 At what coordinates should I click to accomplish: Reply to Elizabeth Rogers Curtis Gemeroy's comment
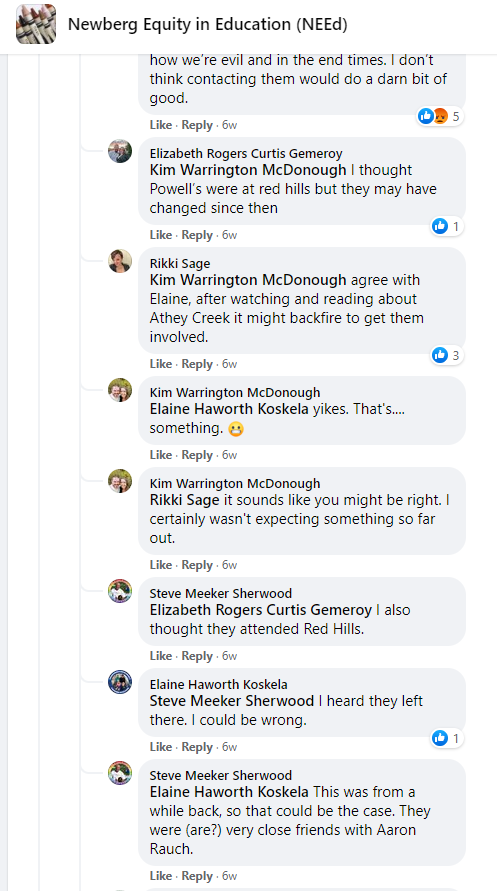197,235
